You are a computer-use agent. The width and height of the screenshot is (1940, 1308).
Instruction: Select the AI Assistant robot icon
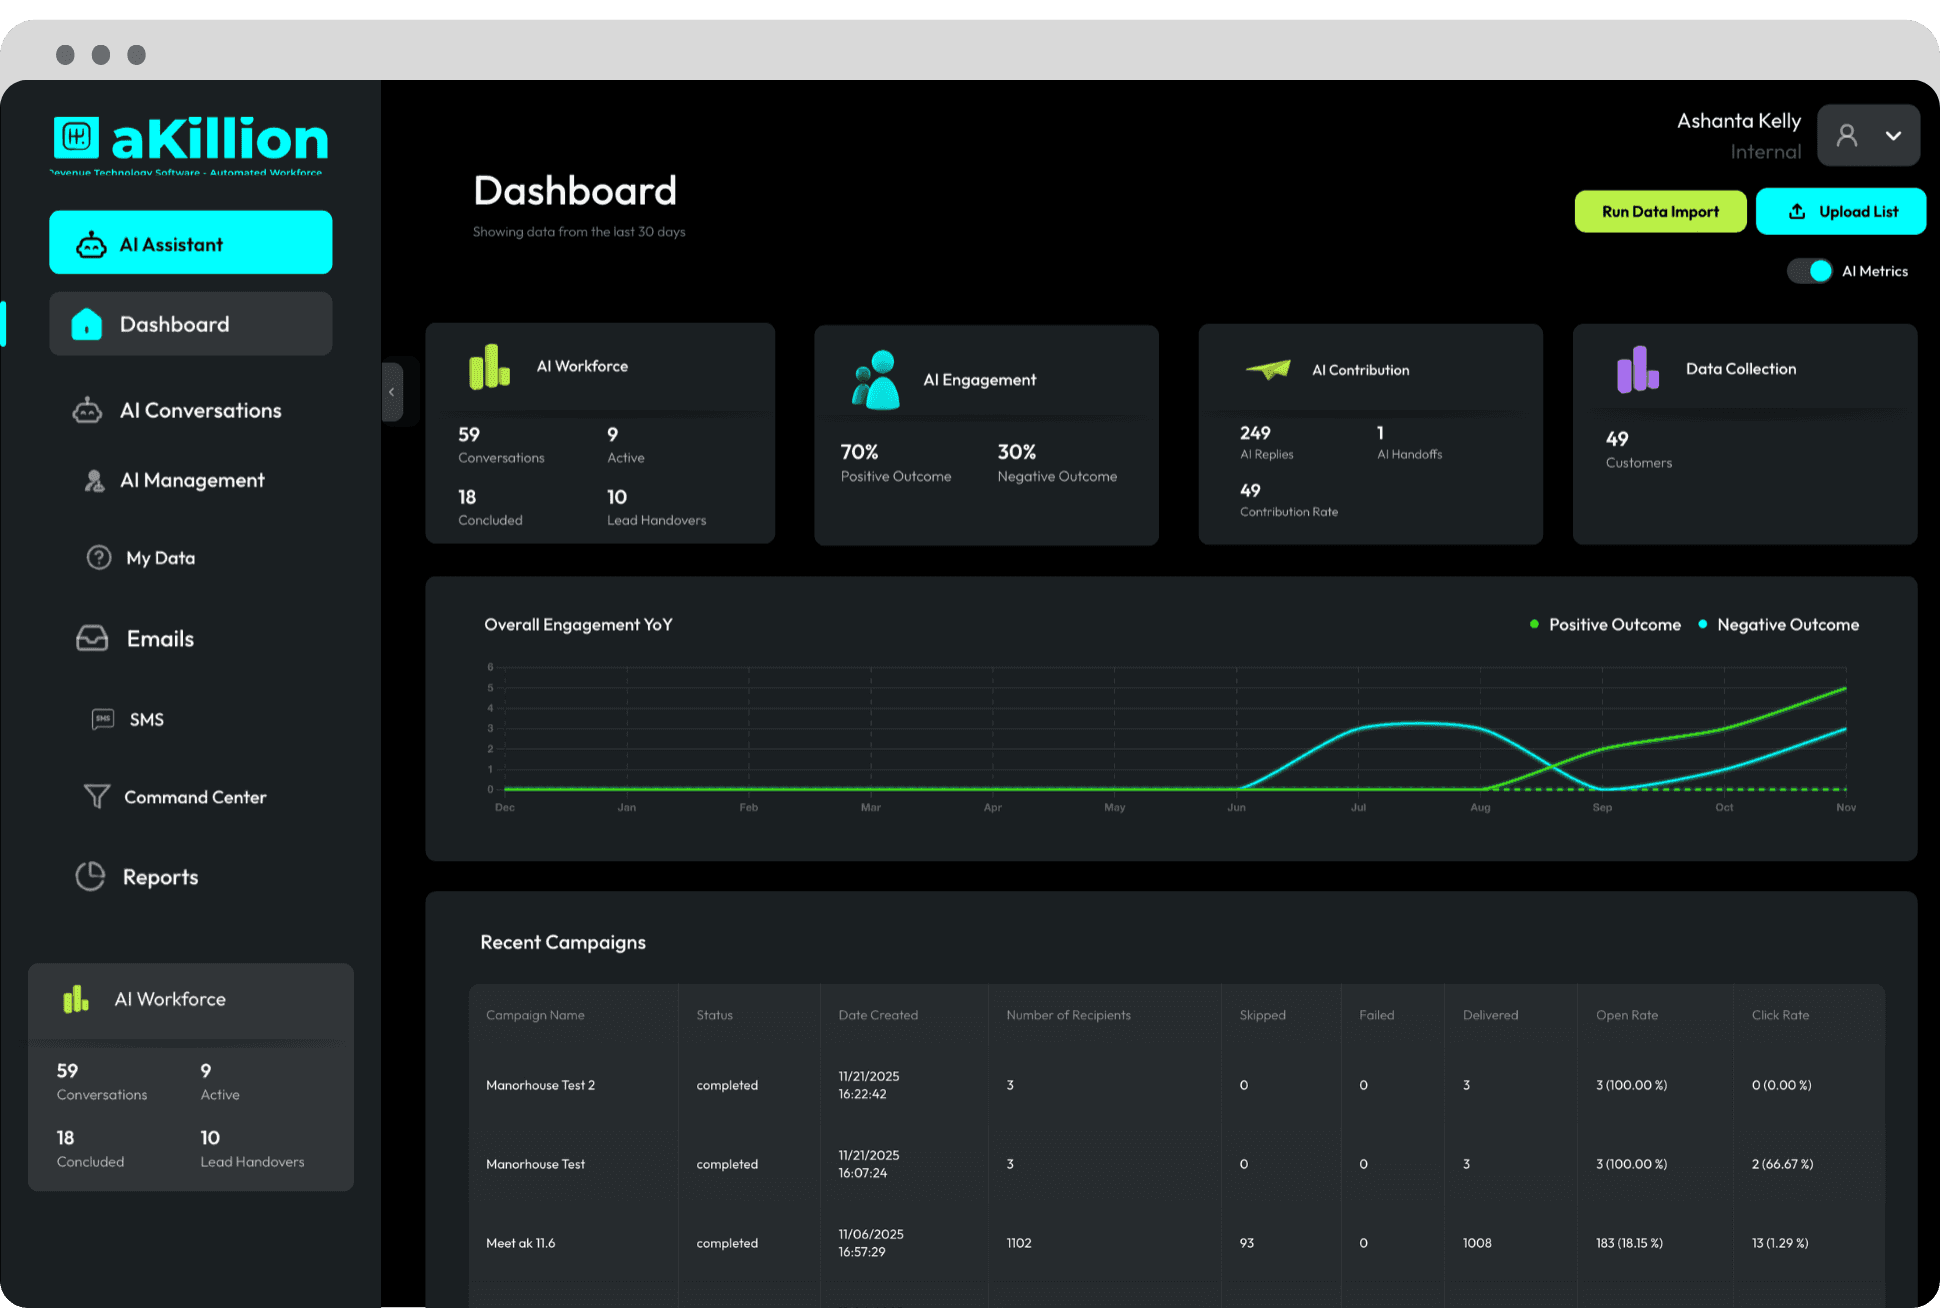click(91, 243)
